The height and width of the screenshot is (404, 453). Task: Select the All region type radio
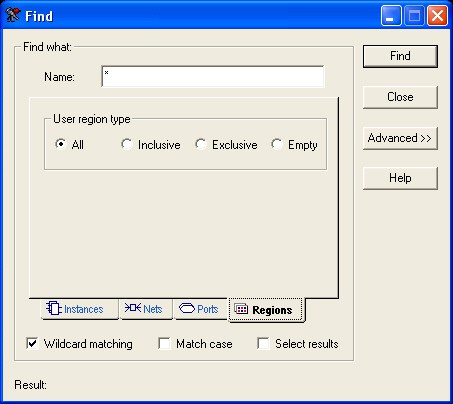click(x=60, y=144)
